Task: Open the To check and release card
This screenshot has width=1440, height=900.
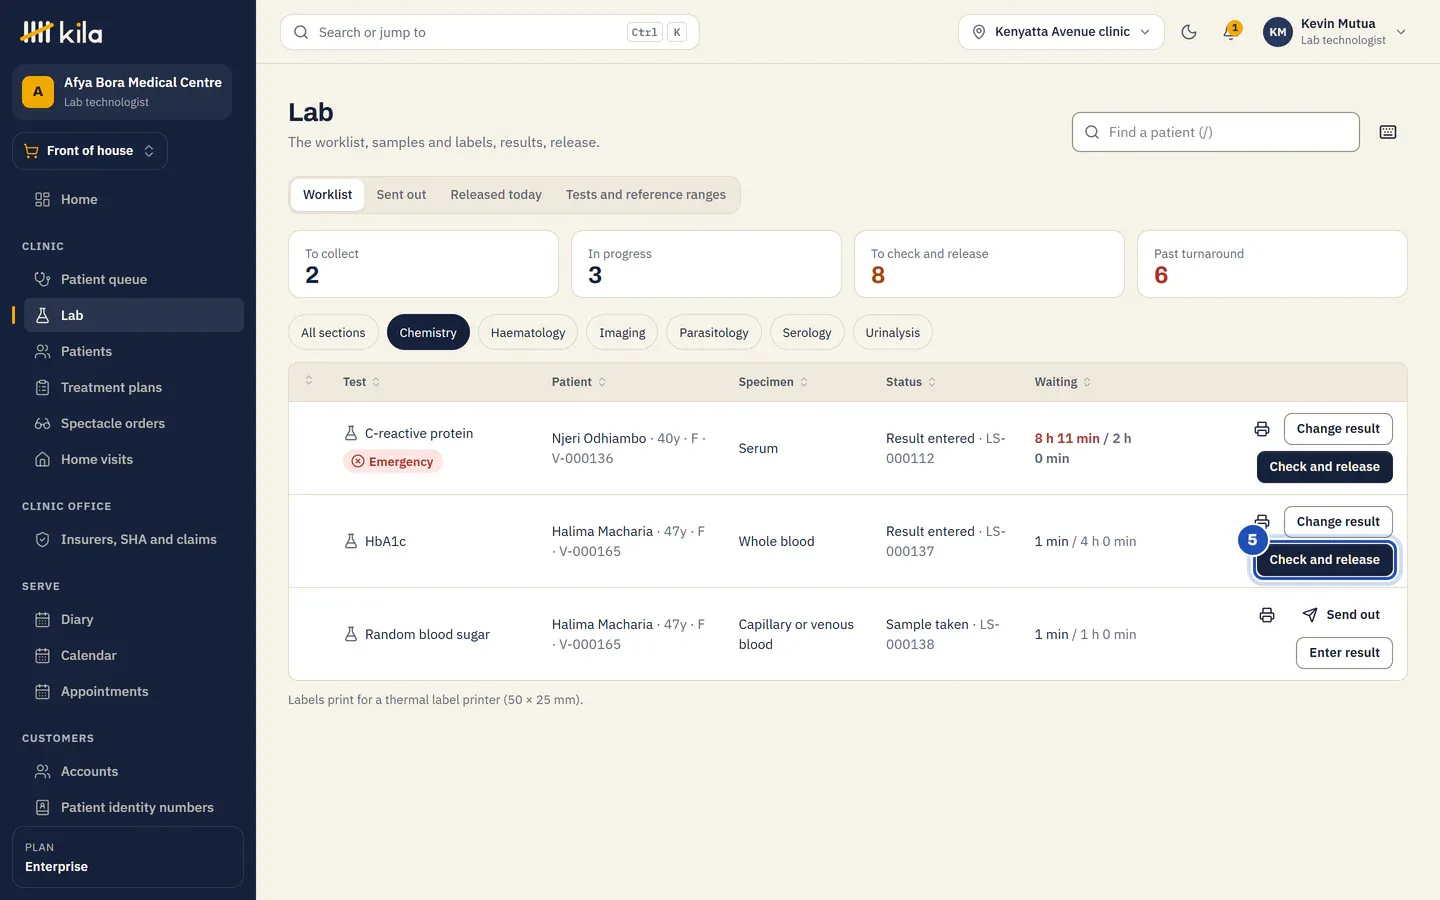Action: click(x=989, y=264)
